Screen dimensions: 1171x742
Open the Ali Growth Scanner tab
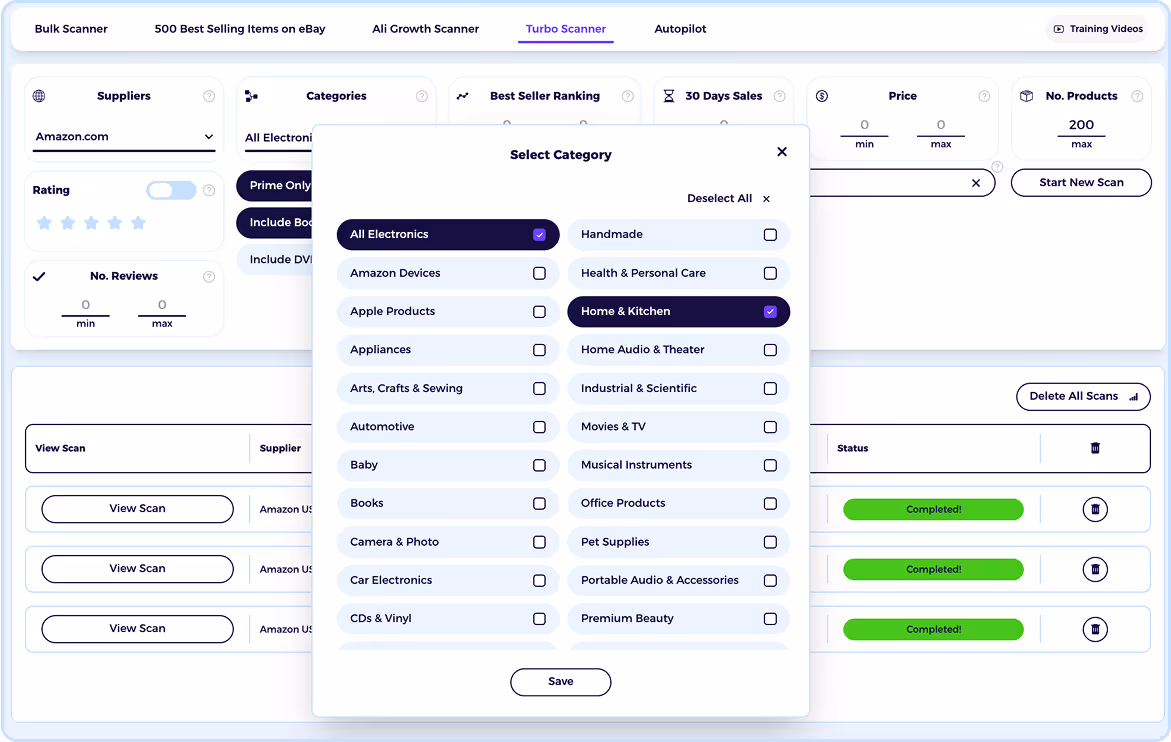[426, 29]
